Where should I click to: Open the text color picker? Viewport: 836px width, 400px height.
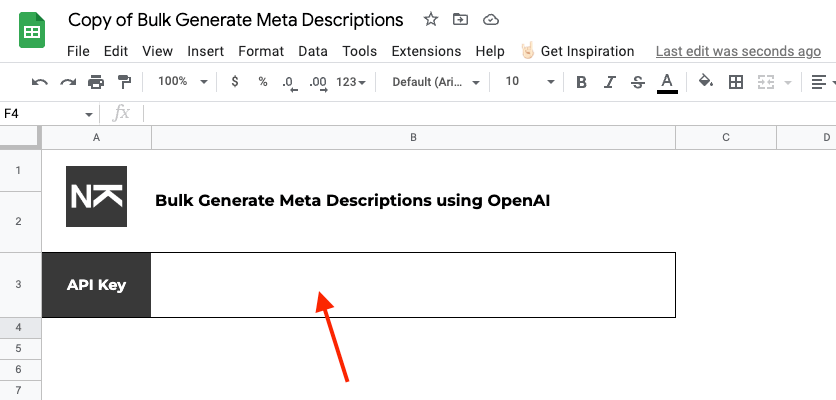pyautogui.click(x=667, y=82)
